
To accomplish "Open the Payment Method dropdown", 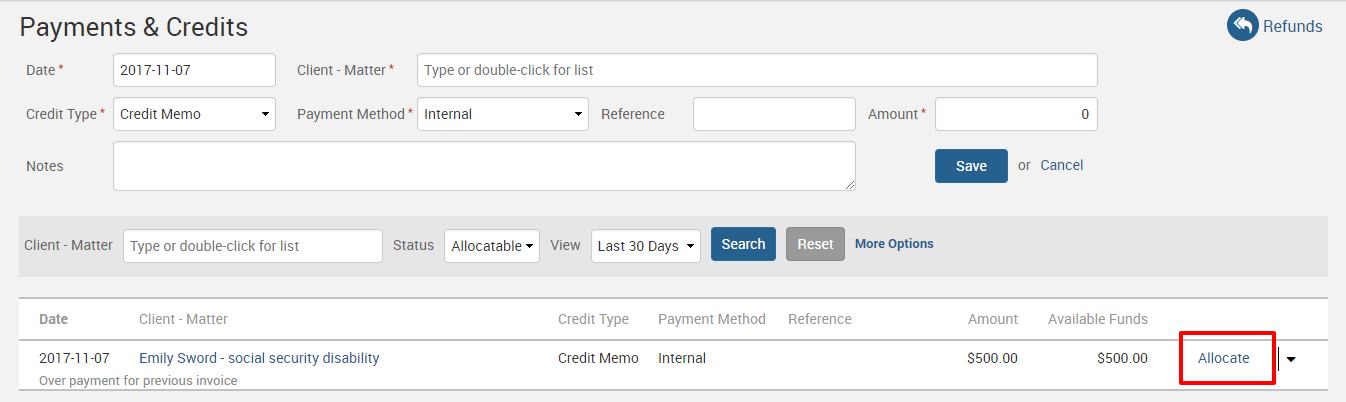I will pyautogui.click(x=502, y=114).
